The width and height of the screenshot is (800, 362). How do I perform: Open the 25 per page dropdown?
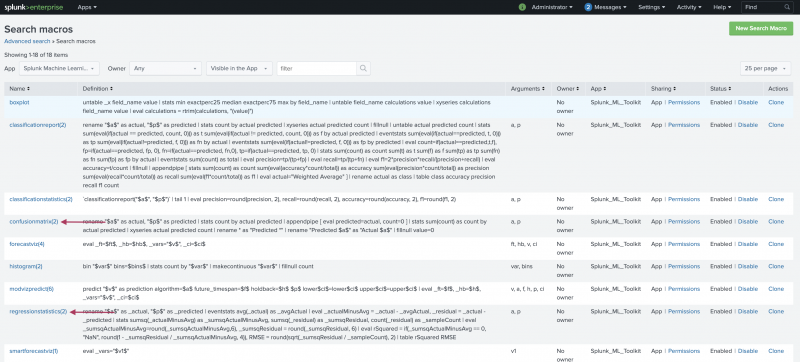(765, 68)
